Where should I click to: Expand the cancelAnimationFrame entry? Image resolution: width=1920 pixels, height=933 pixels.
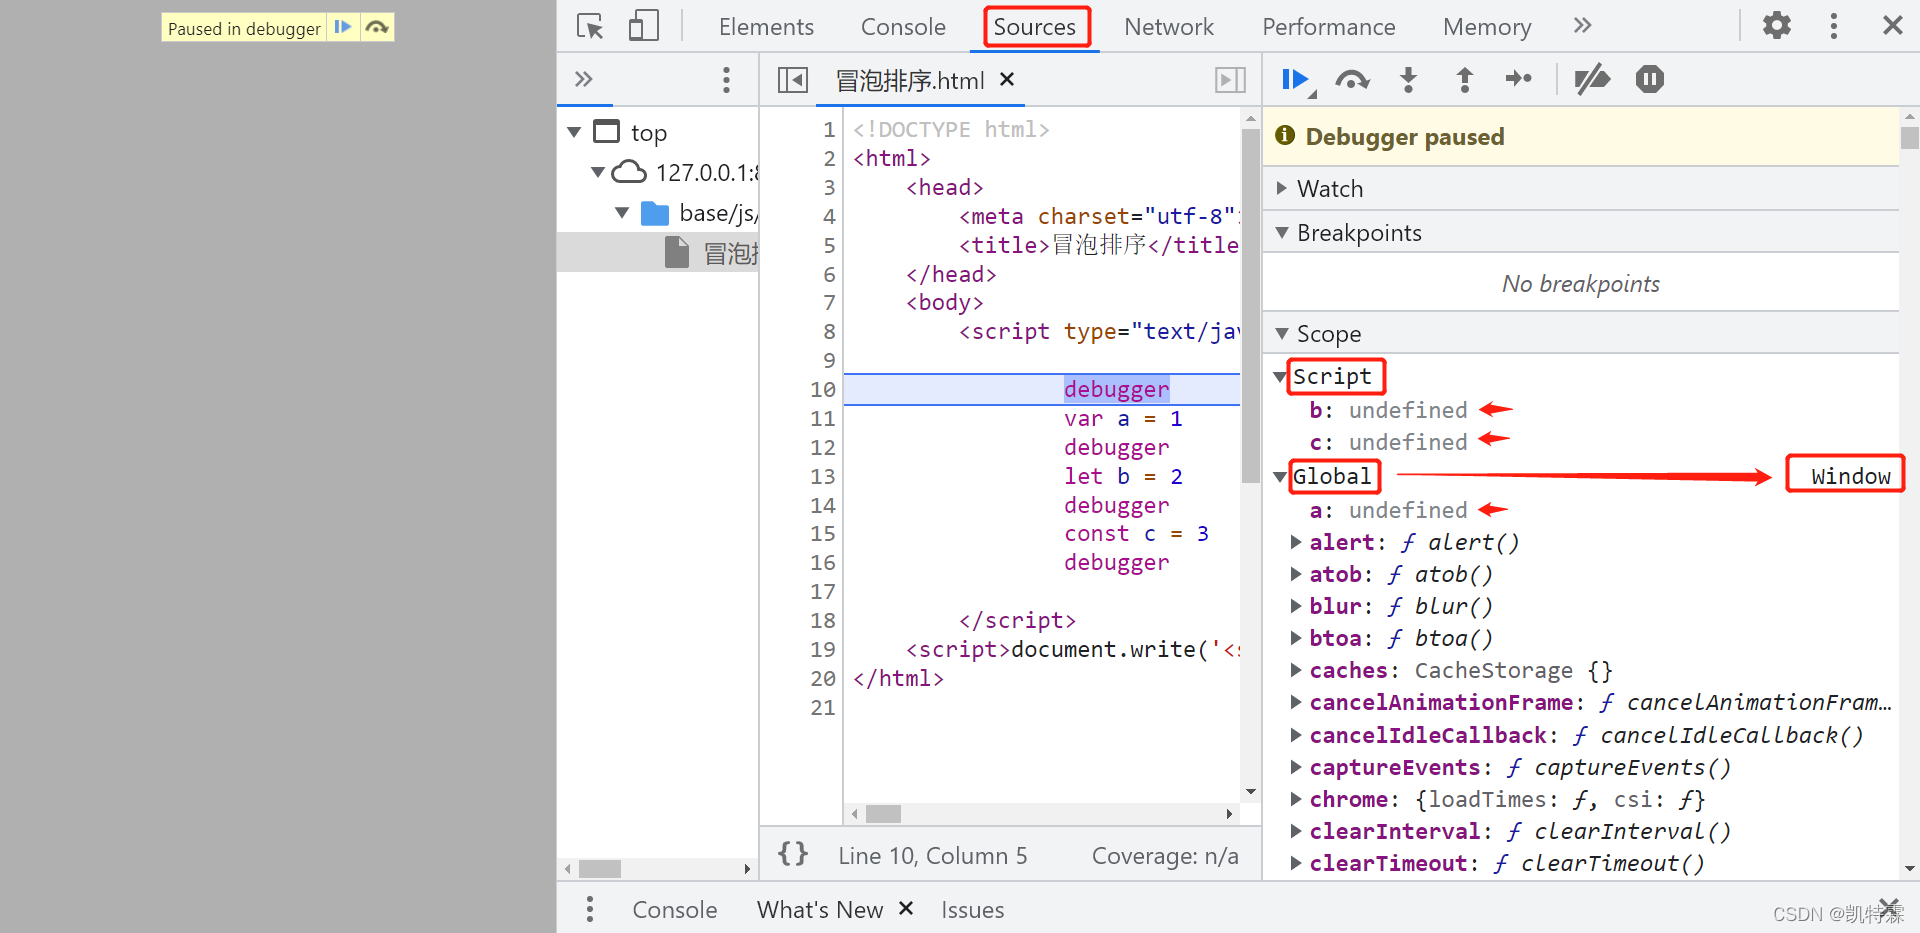tap(1296, 702)
